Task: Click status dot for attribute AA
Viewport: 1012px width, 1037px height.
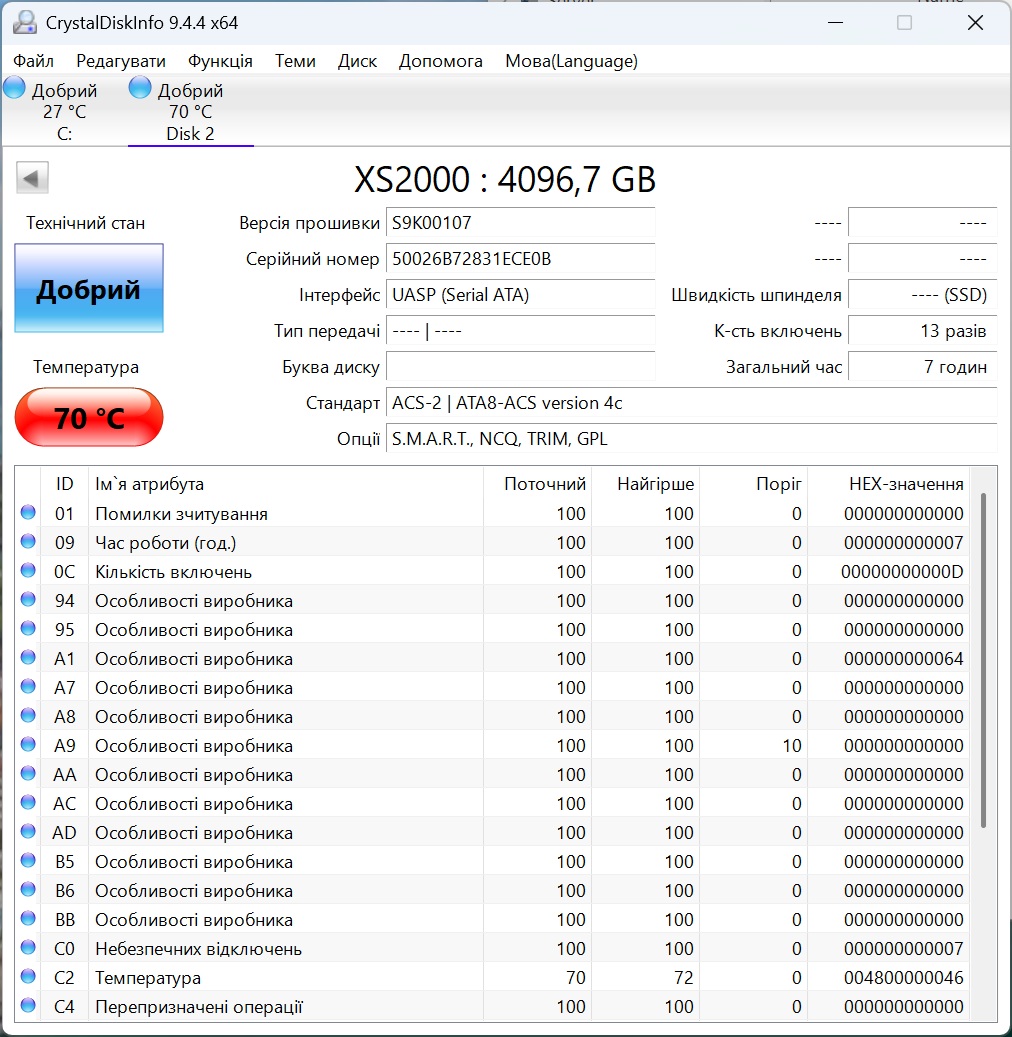Action: point(28,774)
